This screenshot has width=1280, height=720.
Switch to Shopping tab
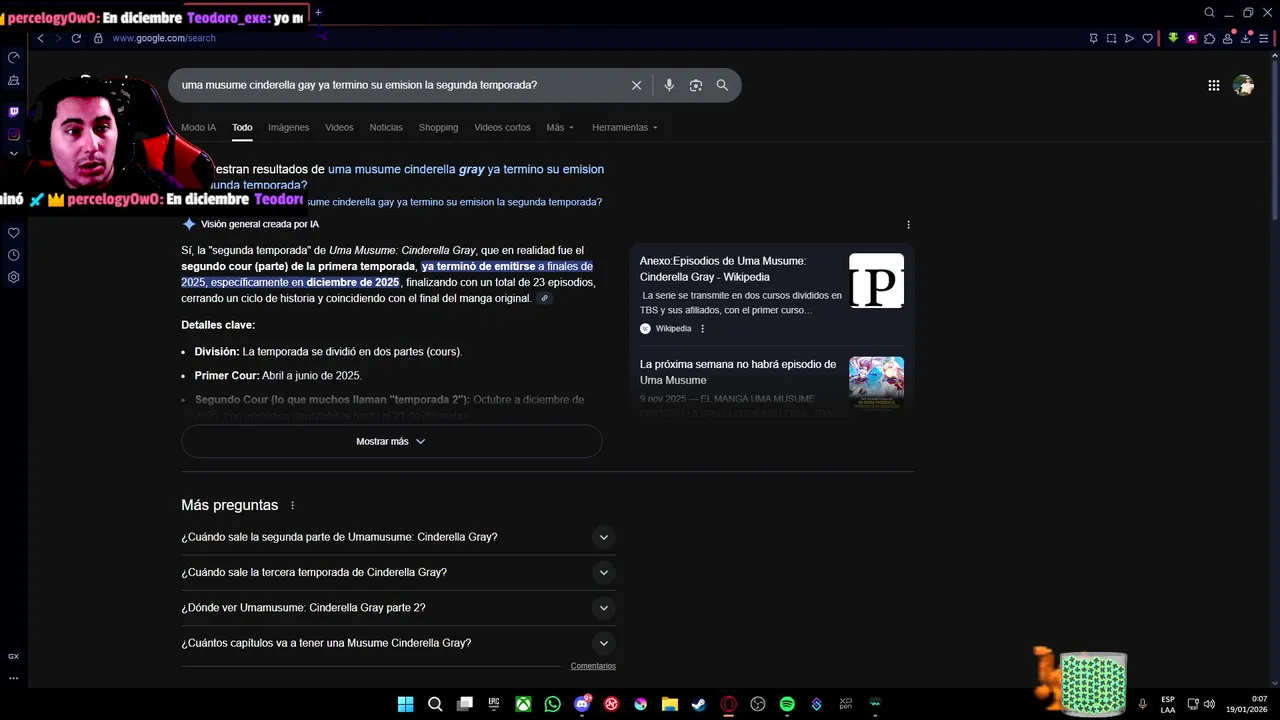[438, 127]
